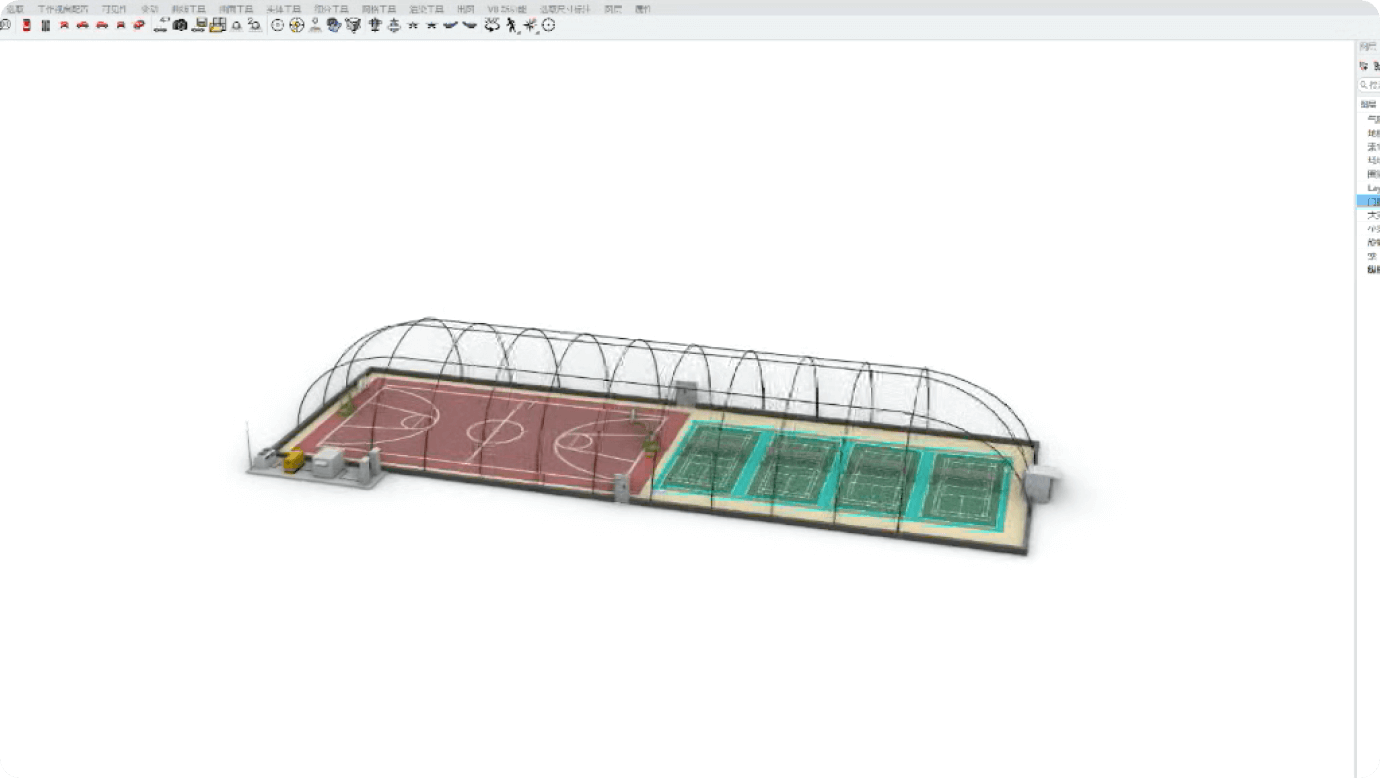The image size is (1380, 778).
Task: Switch to the 细分工具 tab
Action: [331, 9]
